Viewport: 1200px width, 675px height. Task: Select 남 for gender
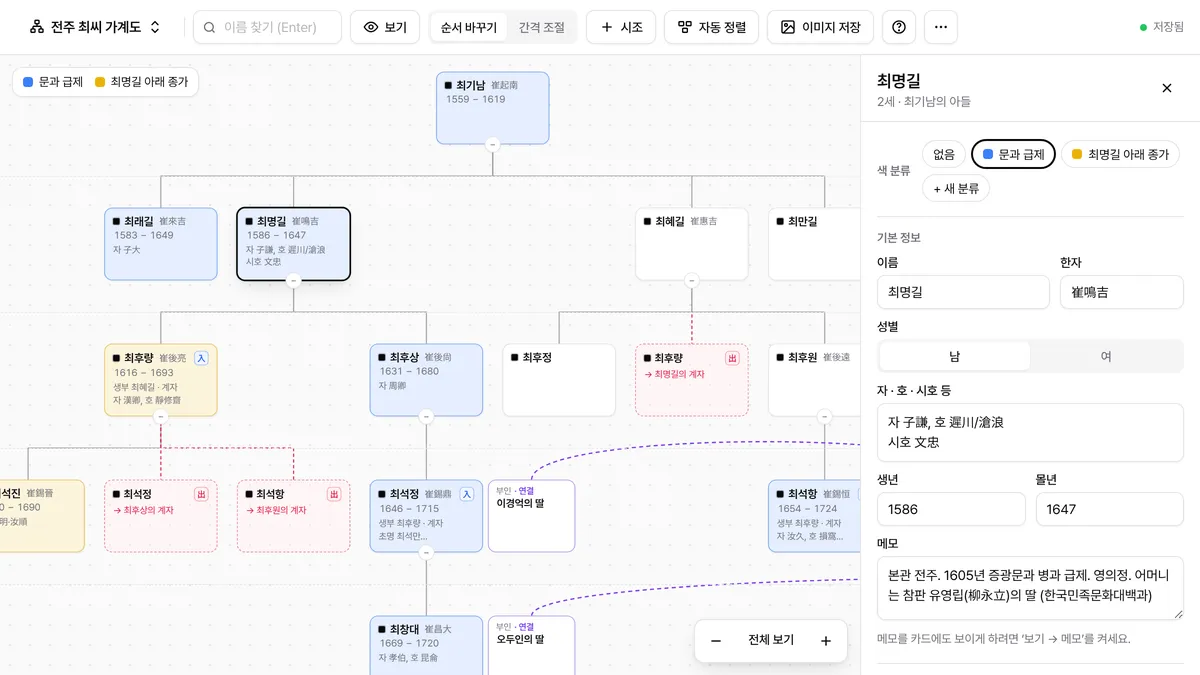pyautogui.click(x=954, y=356)
